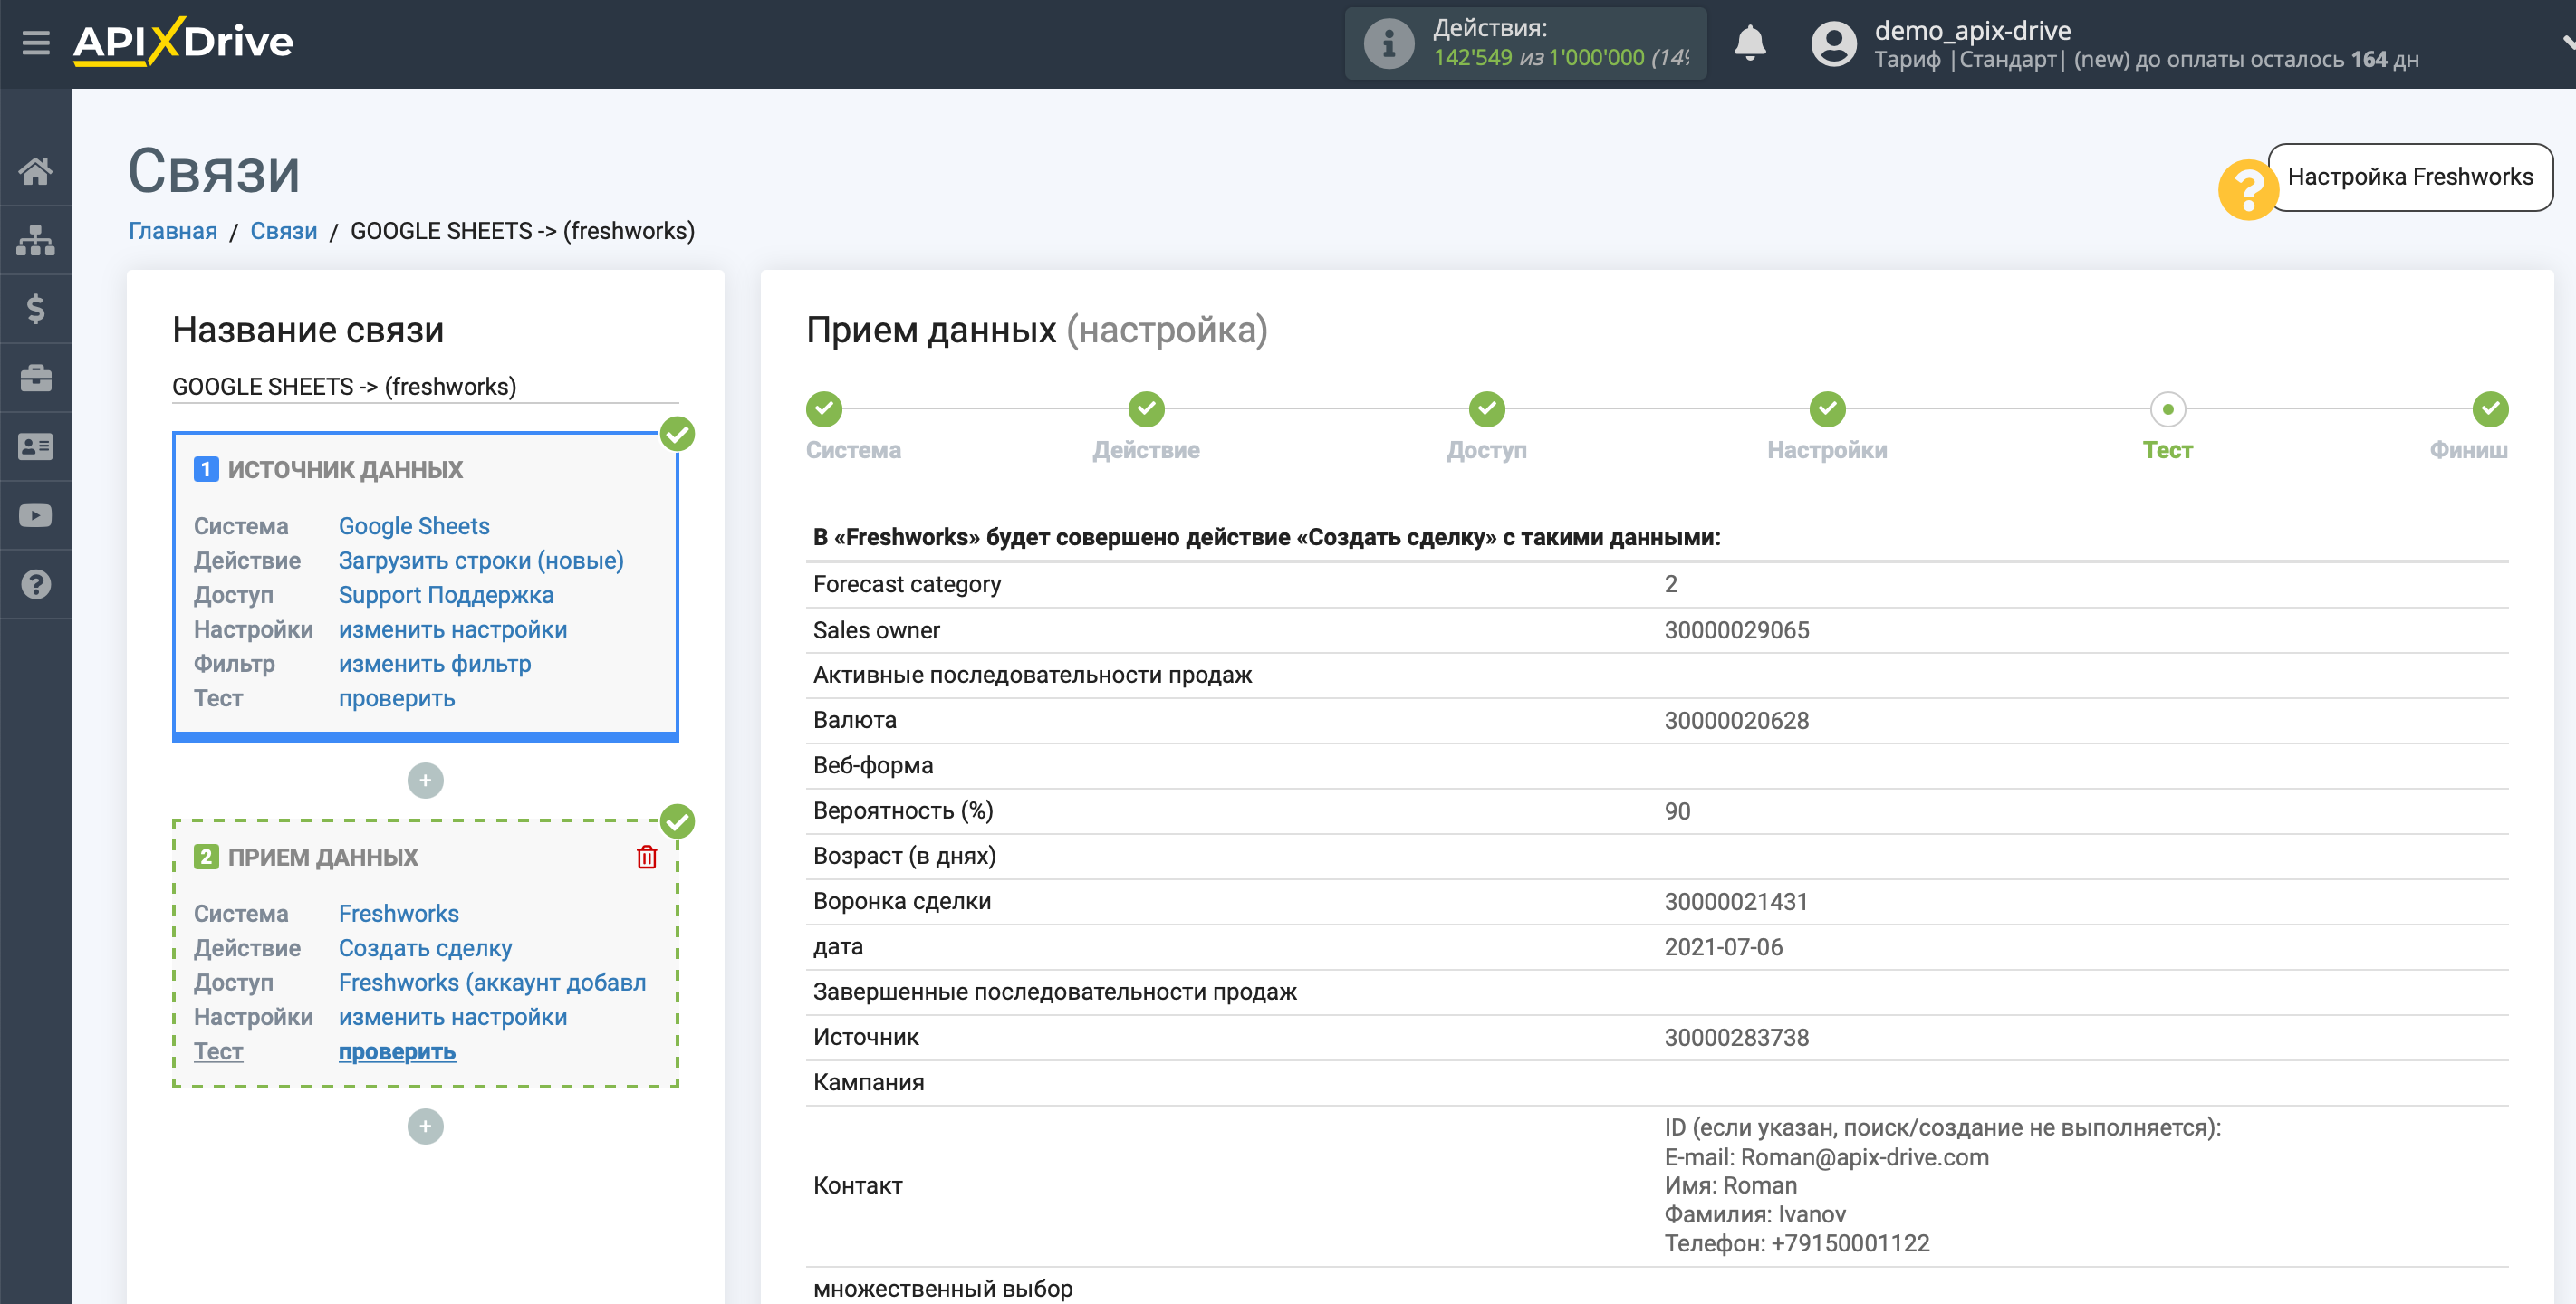2576x1304 pixels.
Task: Select множественный выбор row
Action: coord(1657,1288)
